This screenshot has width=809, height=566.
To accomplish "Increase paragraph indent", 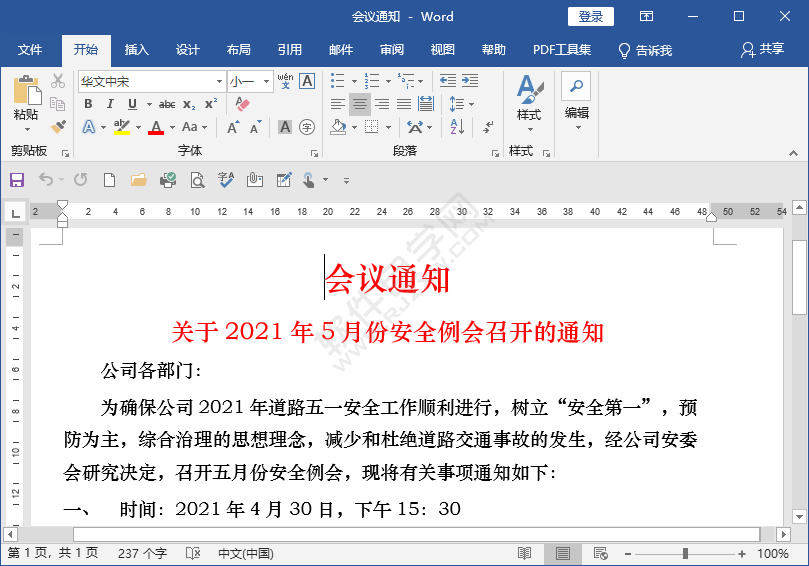I will tap(470, 80).
